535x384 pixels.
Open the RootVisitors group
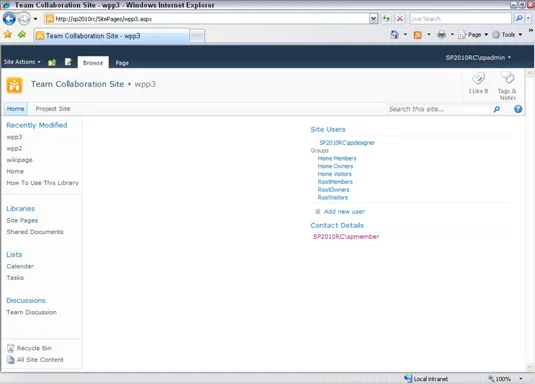(333, 197)
